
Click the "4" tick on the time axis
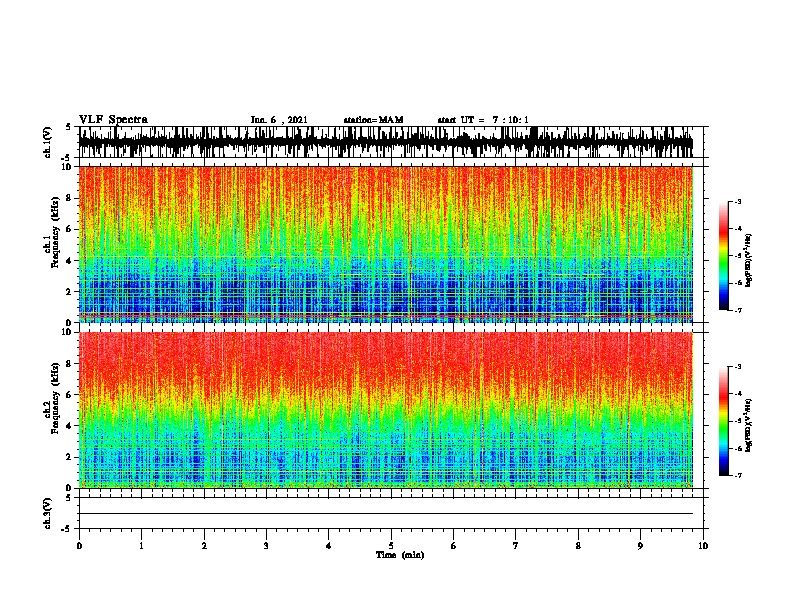[x=329, y=545]
